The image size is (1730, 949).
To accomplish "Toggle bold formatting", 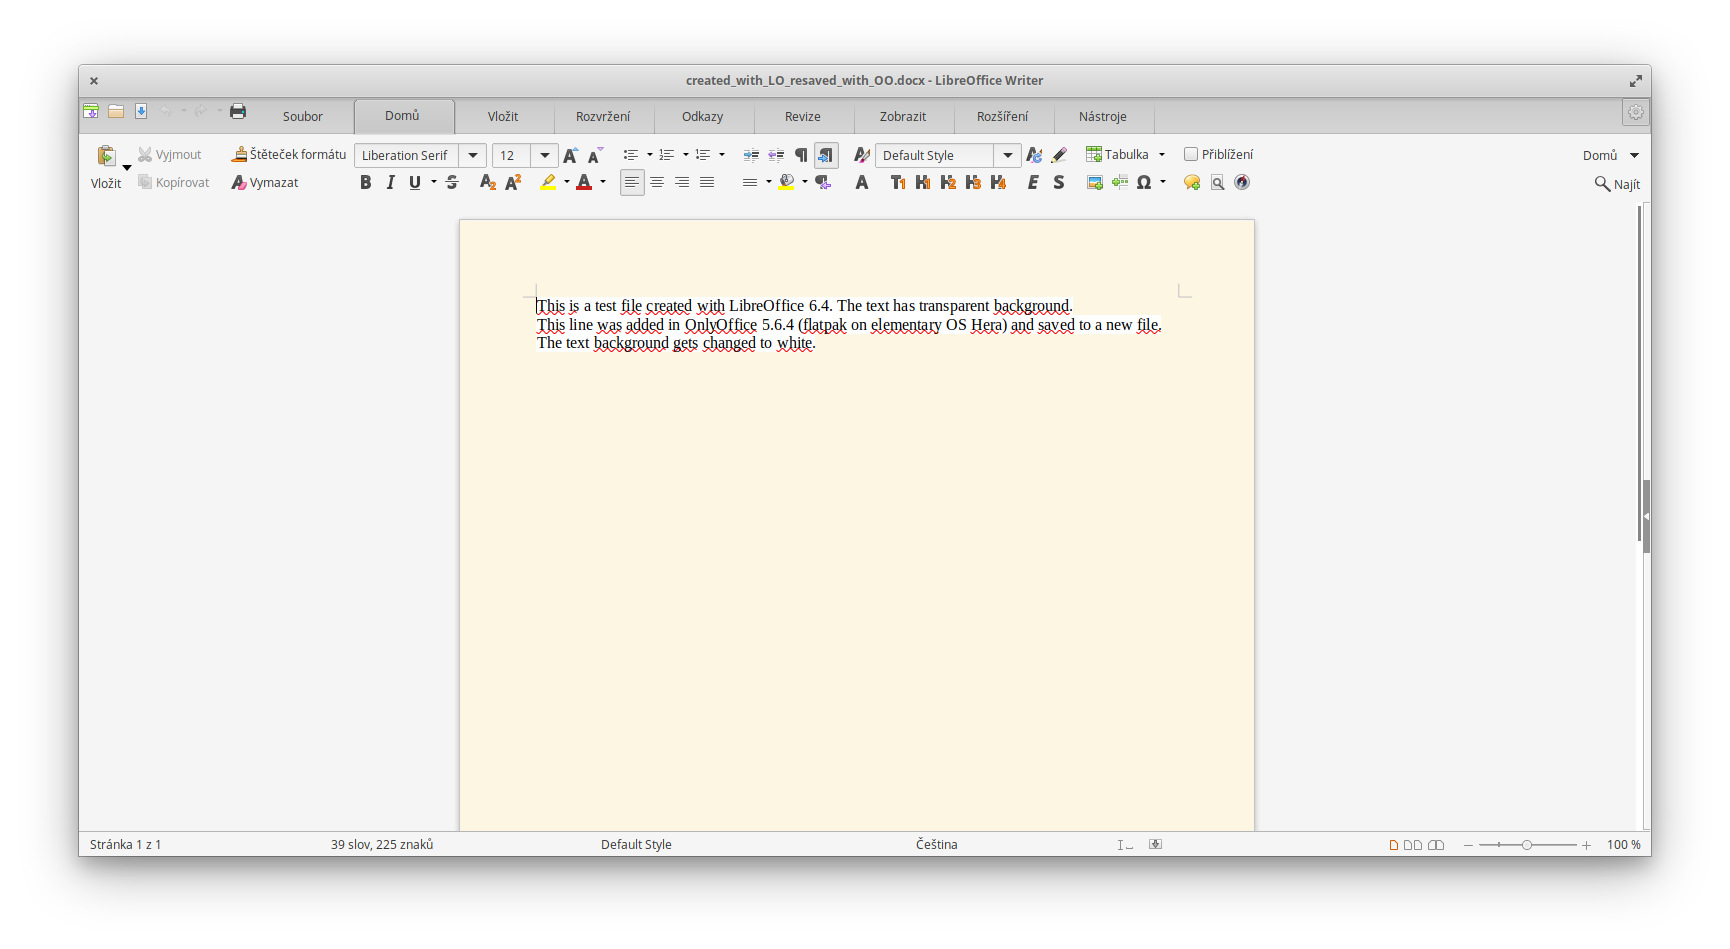I will (x=365, y=182).
